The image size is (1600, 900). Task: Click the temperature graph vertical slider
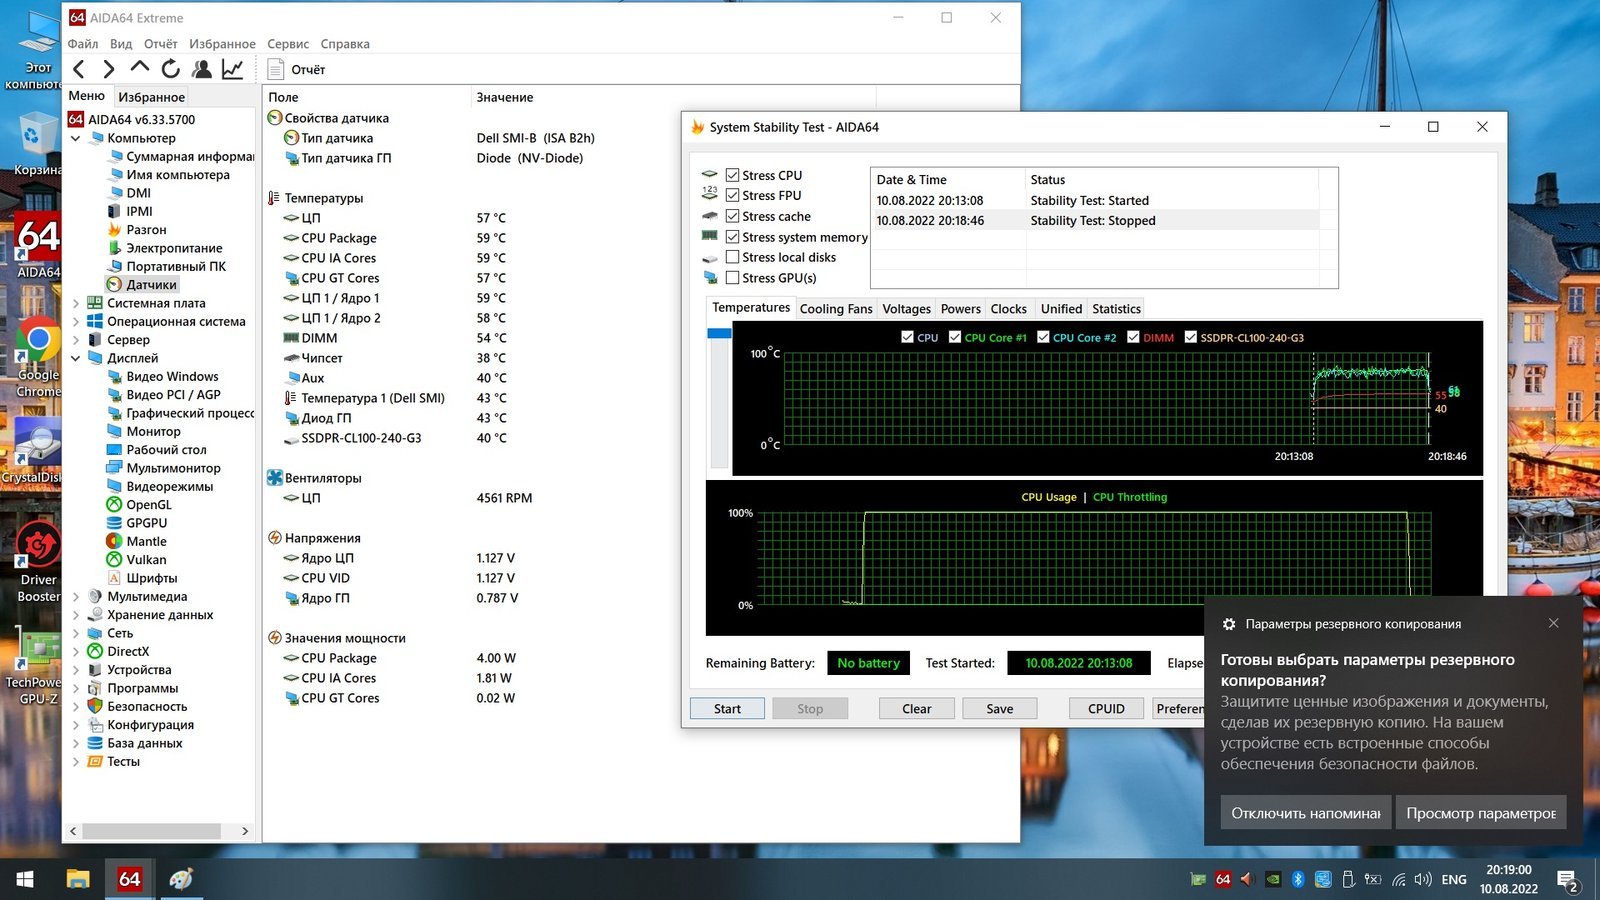pyautogui.click(x=719, y=334)
